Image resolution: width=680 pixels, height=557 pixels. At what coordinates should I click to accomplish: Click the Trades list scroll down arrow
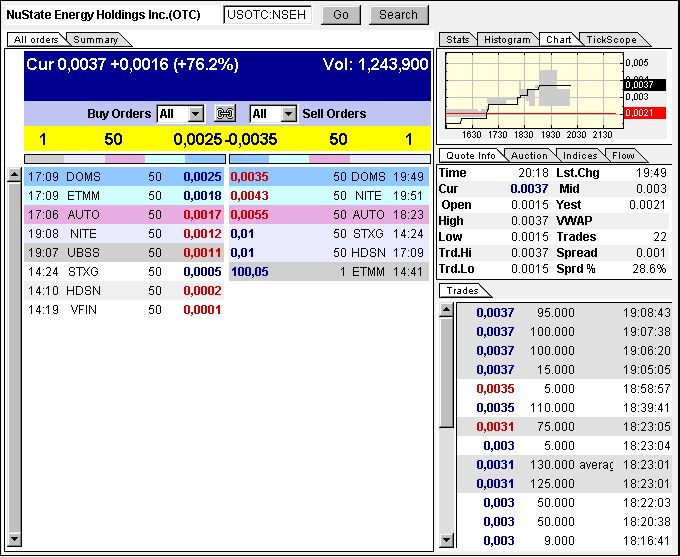446,541
